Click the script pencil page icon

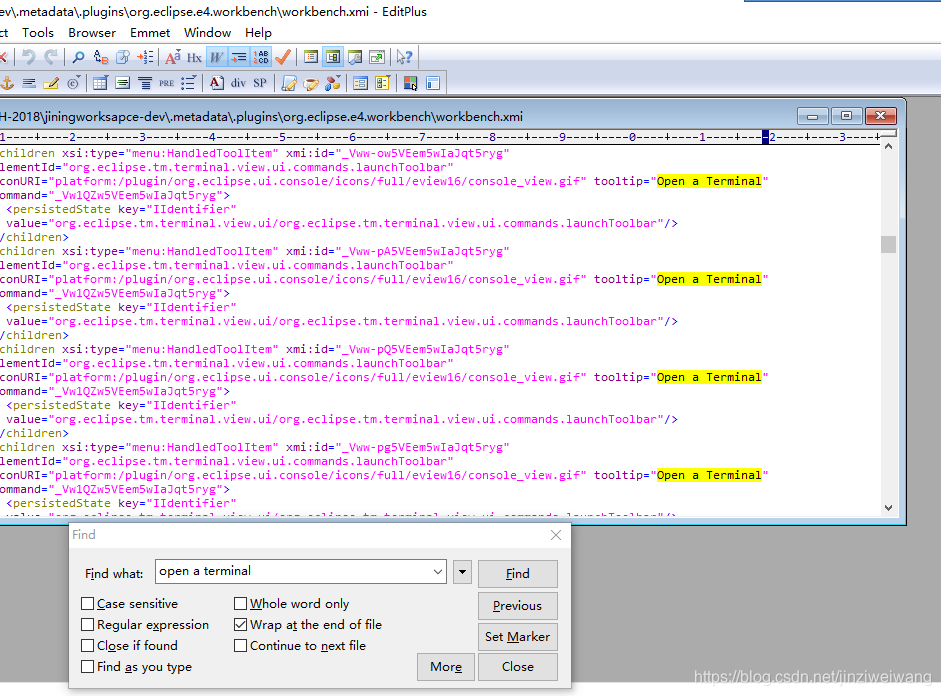click(x=289, y=83)
